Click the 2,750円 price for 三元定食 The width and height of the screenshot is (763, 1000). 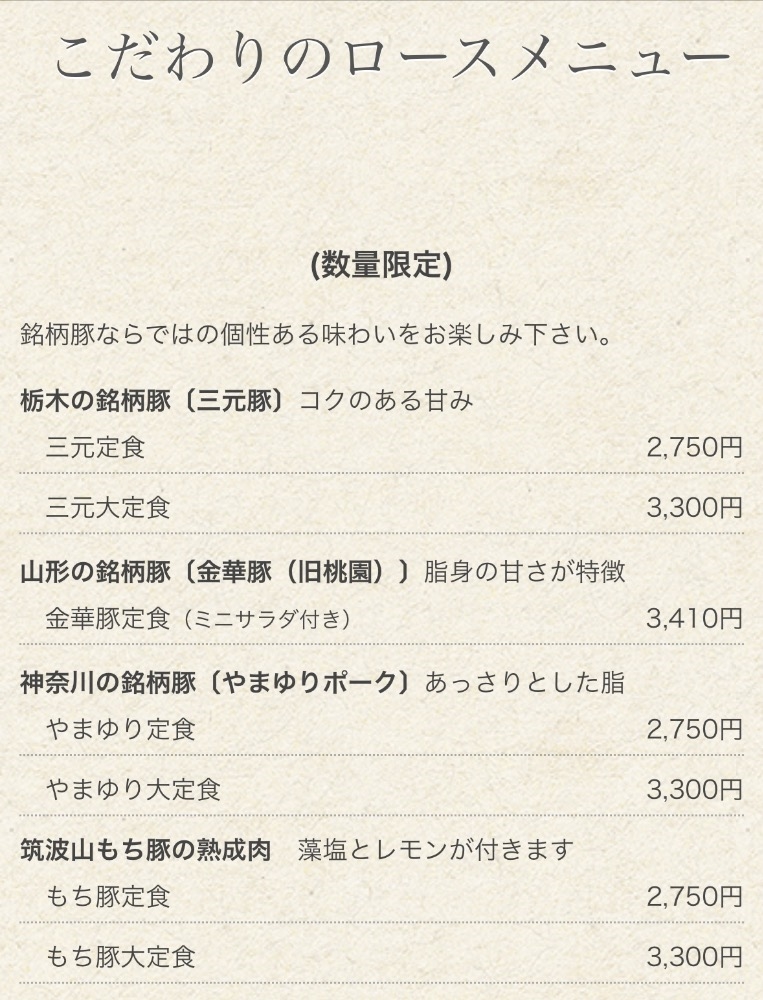coord(694,447)
